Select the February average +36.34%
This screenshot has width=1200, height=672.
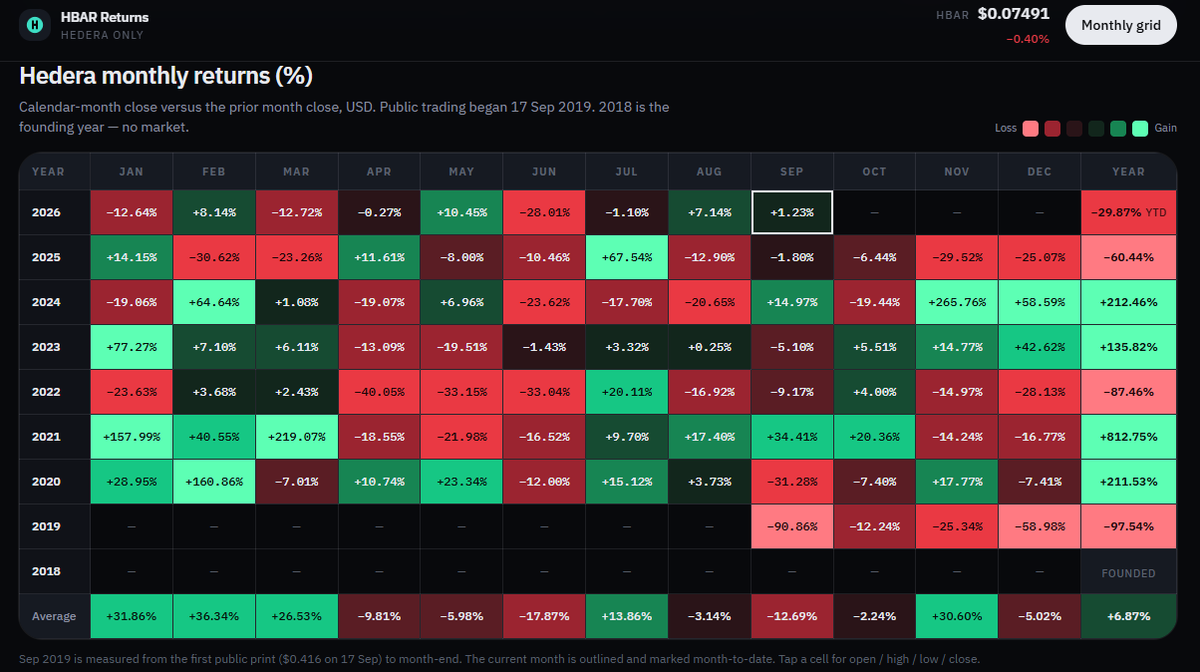click(214, 617)
